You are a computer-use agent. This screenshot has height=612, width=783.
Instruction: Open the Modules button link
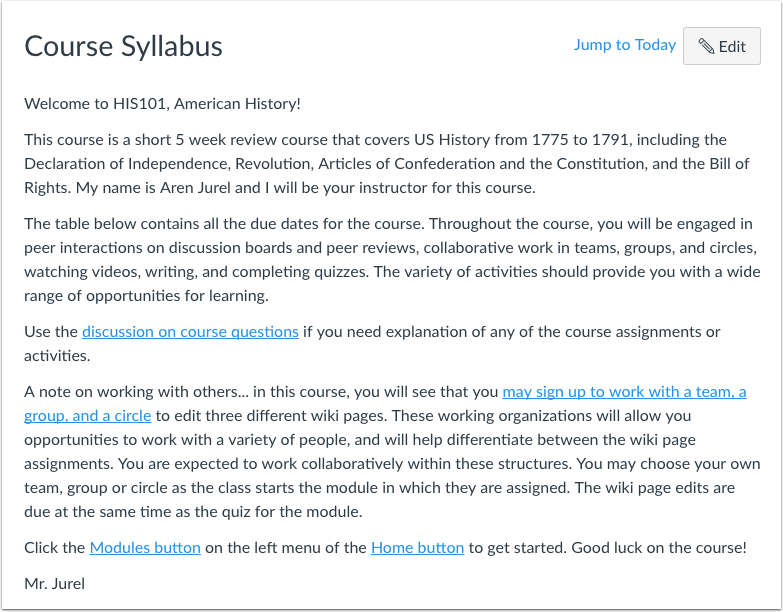(145, 548)
